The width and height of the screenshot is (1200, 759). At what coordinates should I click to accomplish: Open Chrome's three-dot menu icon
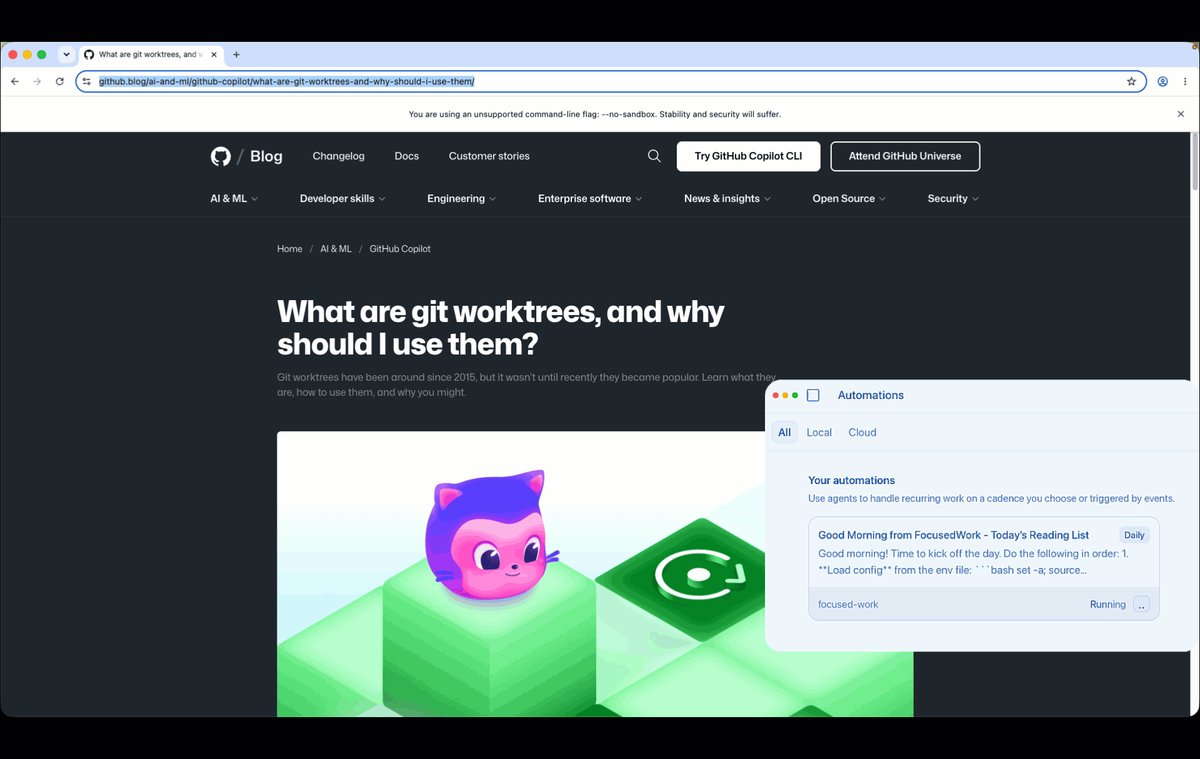tap(1186, 81)
